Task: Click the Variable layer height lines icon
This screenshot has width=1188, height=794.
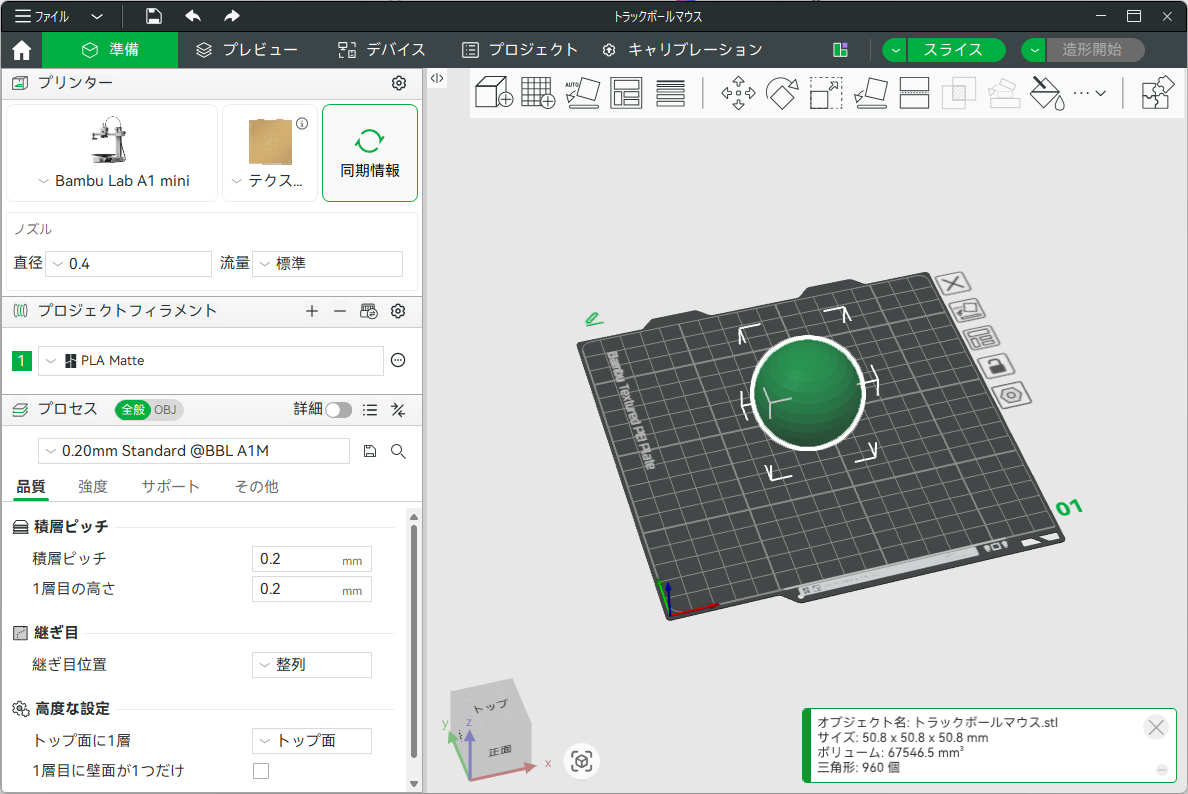Action: pyautogui.click(x=671, y=92)
